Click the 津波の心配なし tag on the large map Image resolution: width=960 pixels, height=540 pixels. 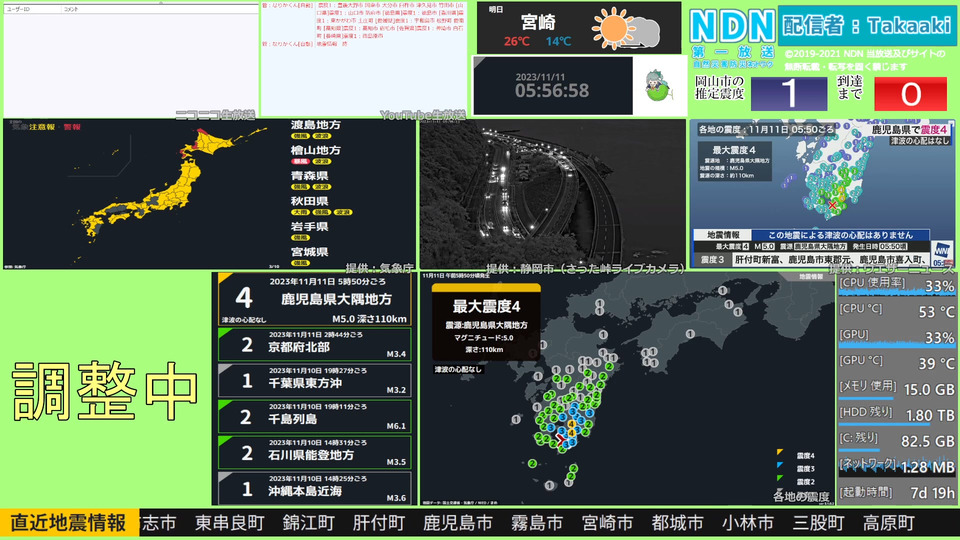point(458,370)
